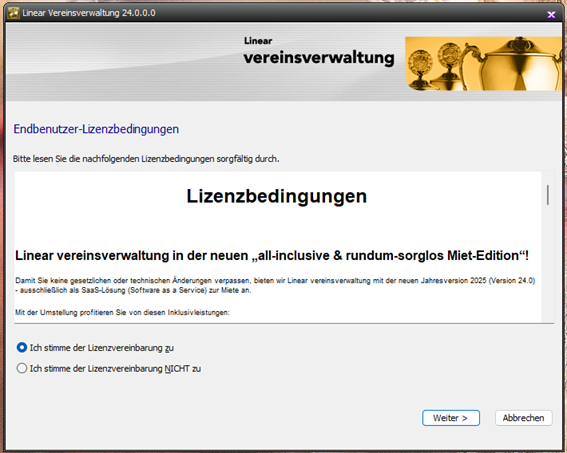Click the license text scrollbar thumb

[548, 195]
